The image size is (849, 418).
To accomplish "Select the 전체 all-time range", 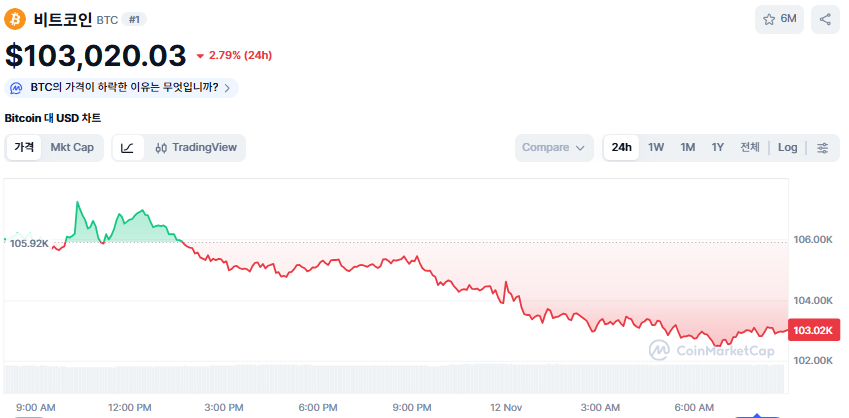I will tap(750, 148).
